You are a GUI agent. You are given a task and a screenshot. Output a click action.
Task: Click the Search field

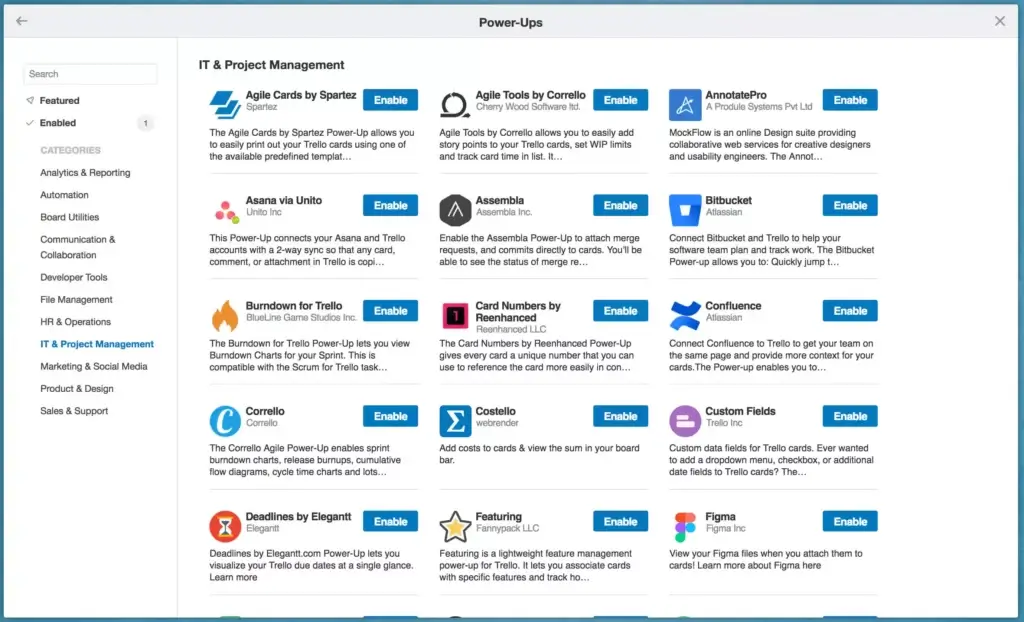click(x=90, y=74)
